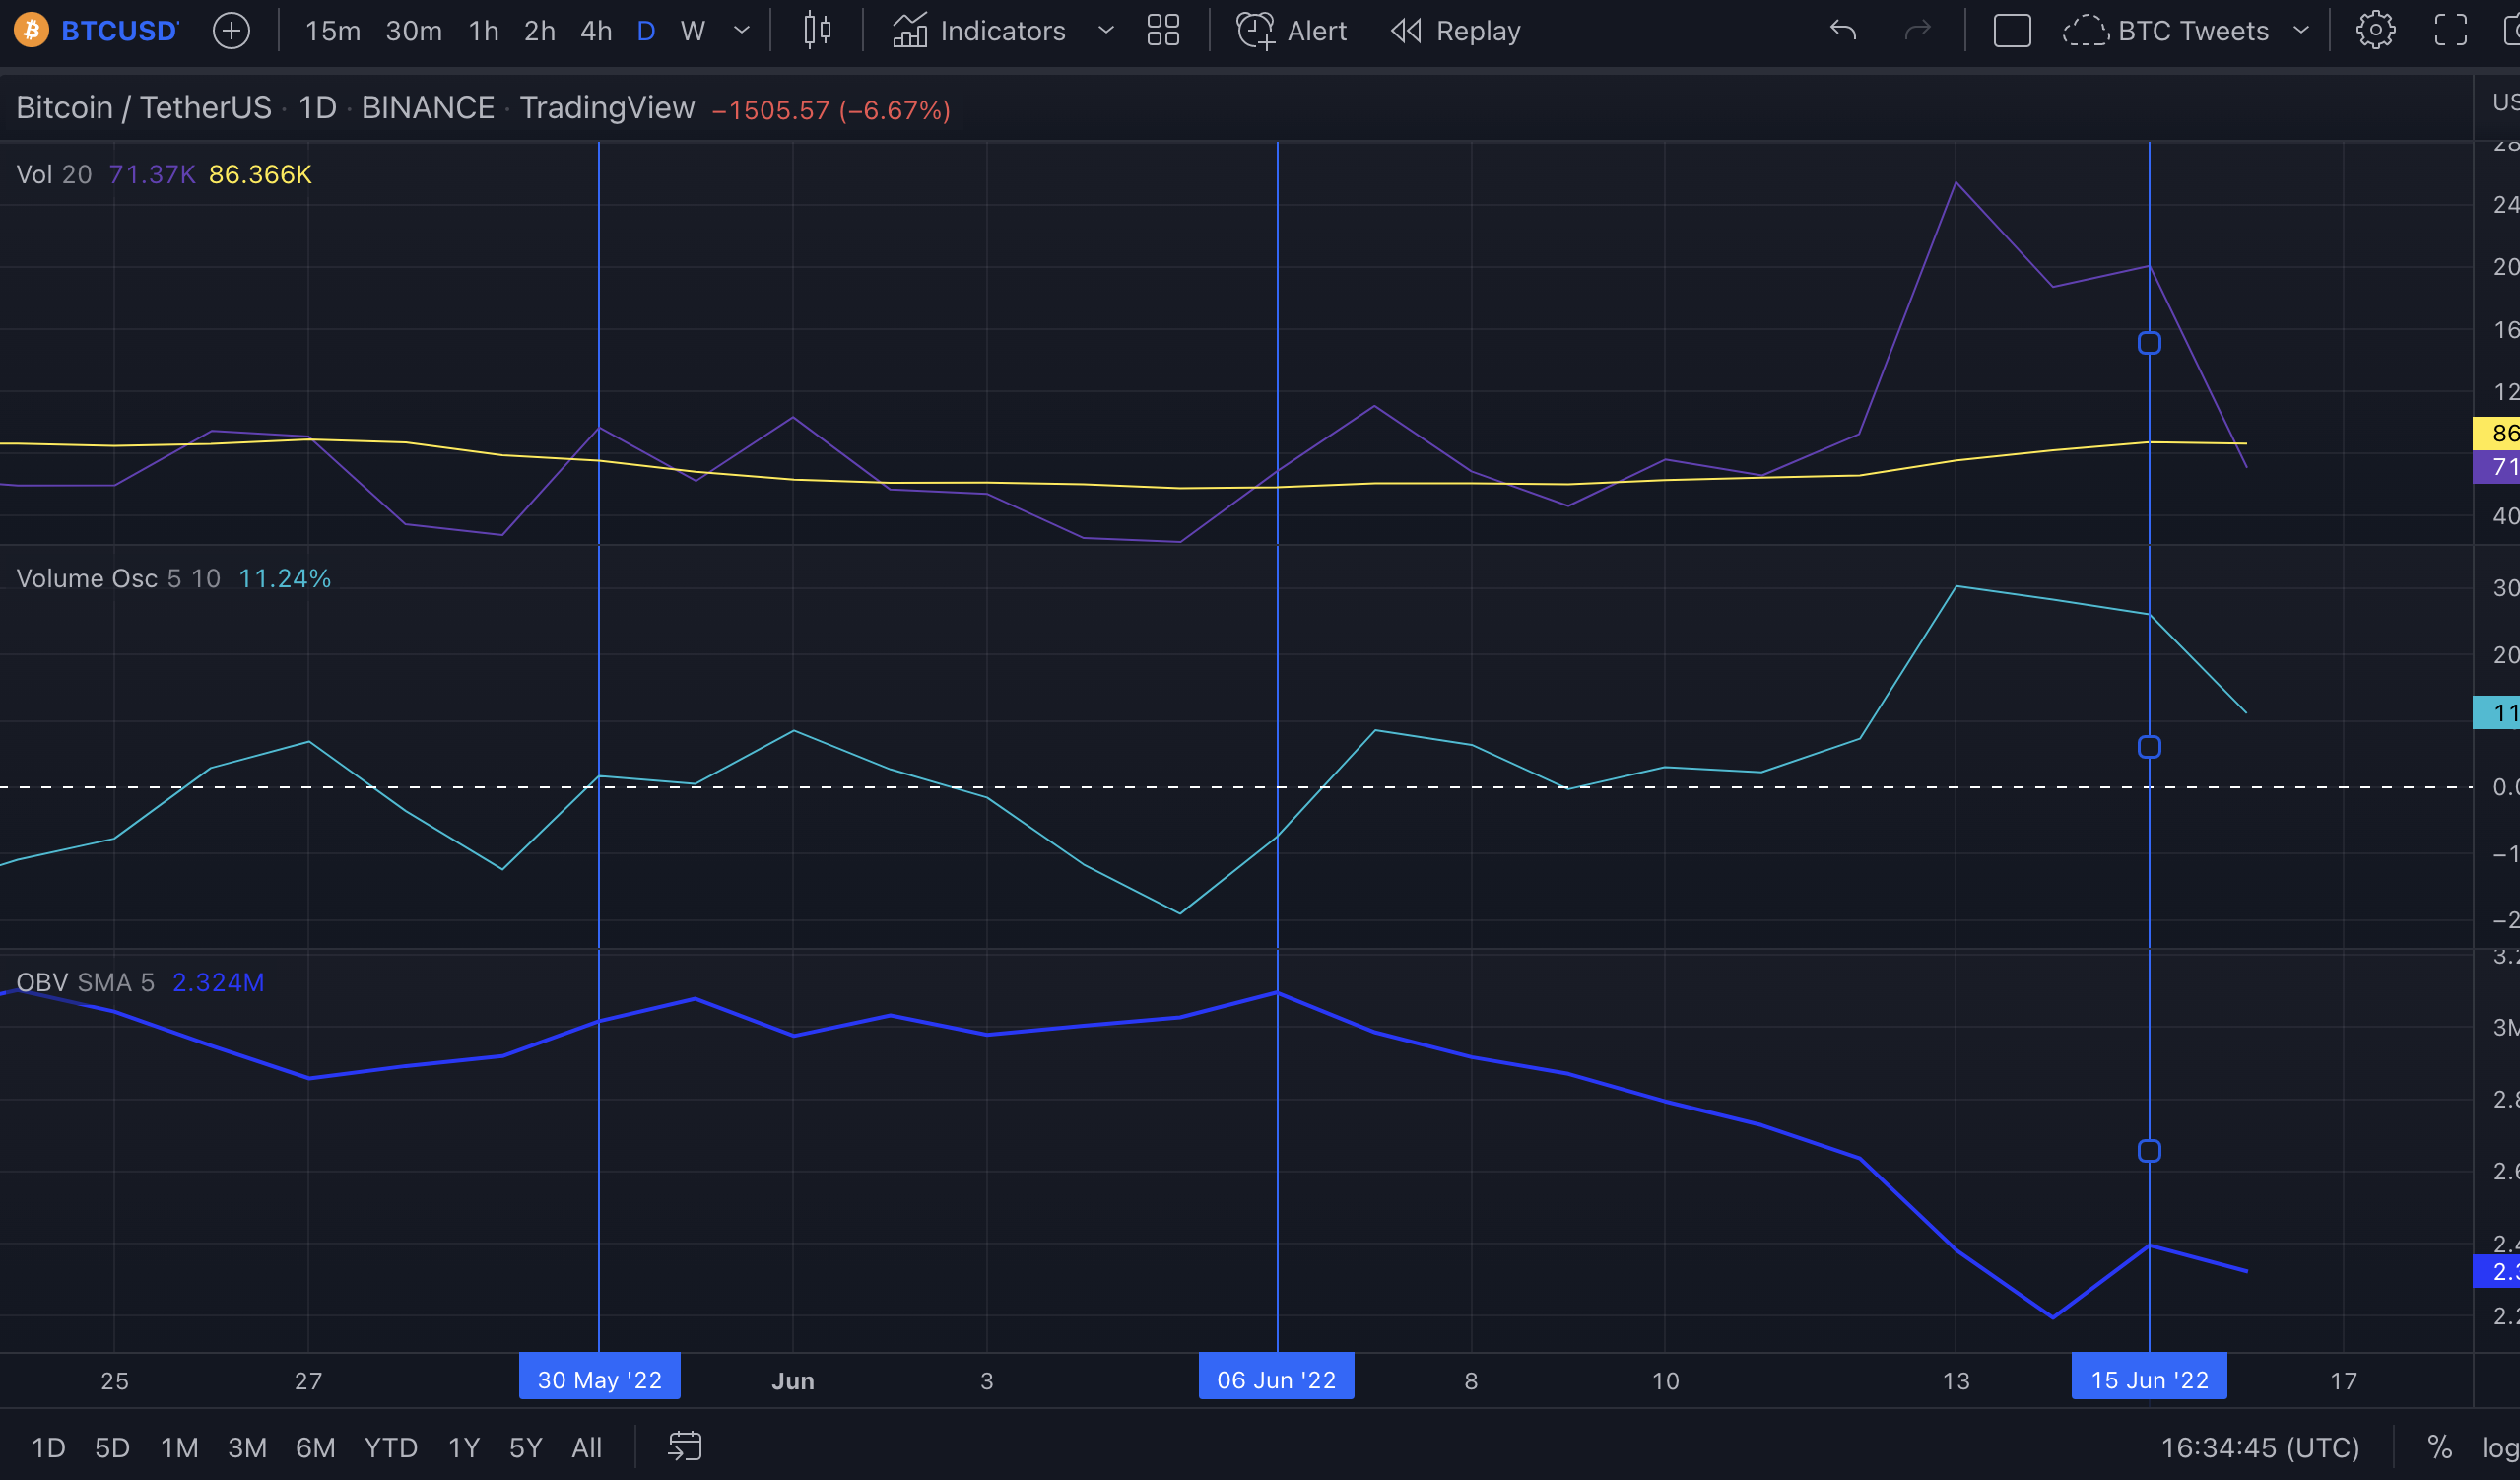Open indicator templates grid icon

1163,31
